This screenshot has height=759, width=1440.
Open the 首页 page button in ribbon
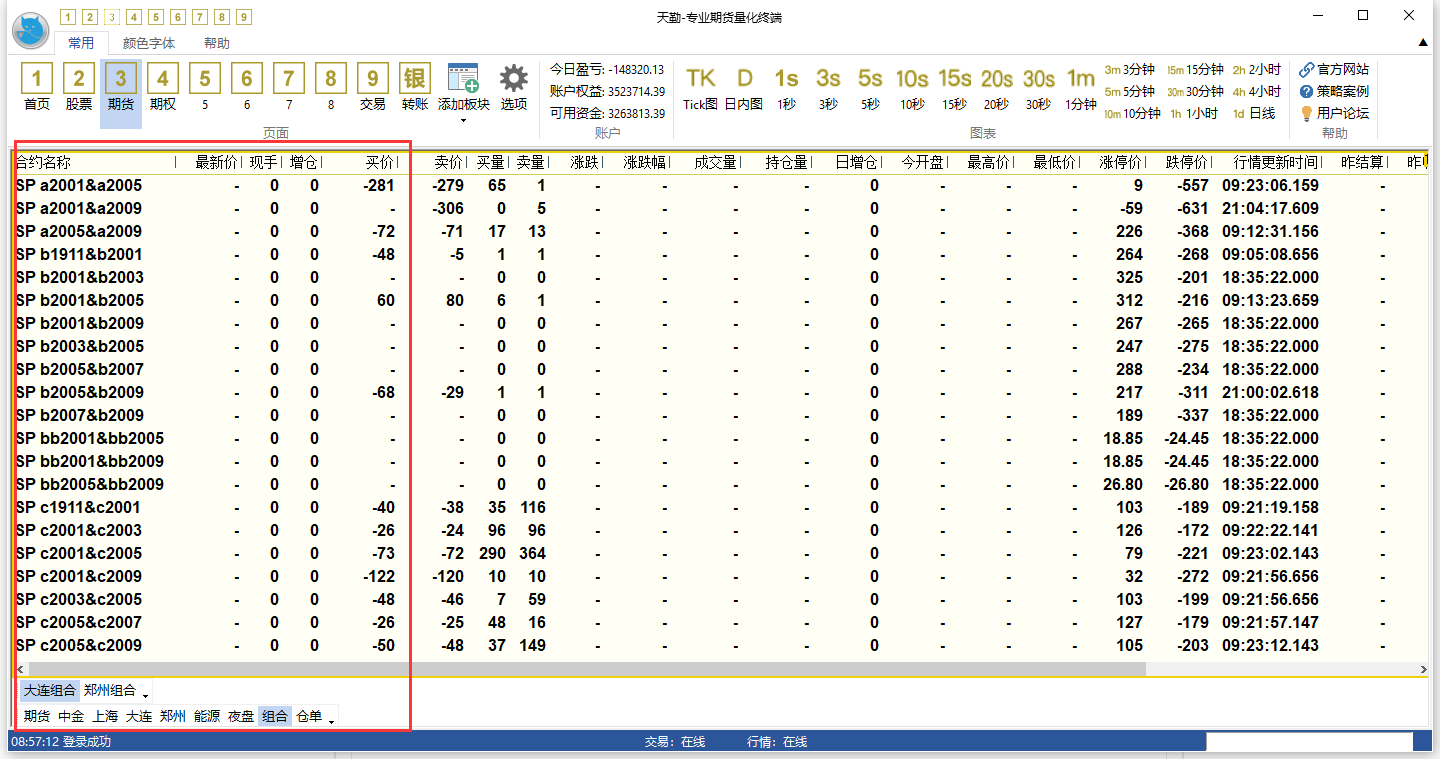37,88
